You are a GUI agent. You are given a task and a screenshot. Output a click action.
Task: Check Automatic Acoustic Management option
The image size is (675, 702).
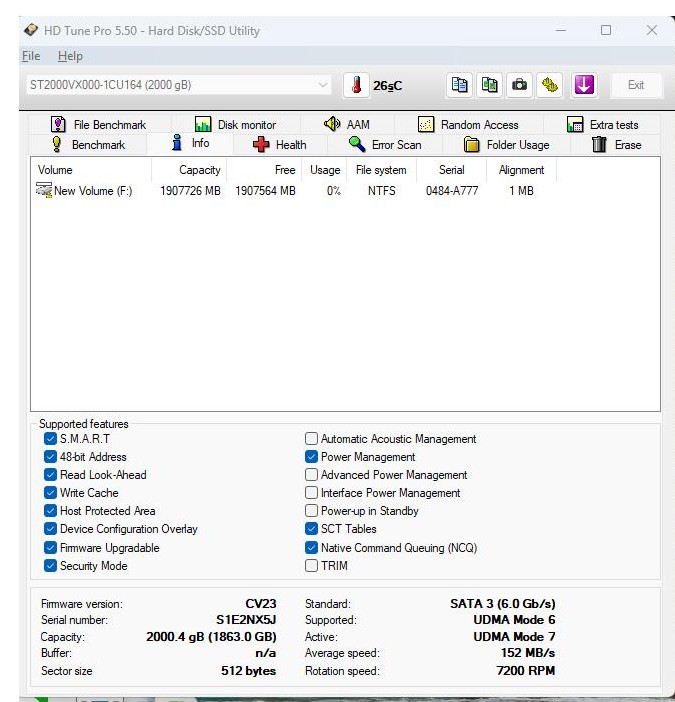312,439
